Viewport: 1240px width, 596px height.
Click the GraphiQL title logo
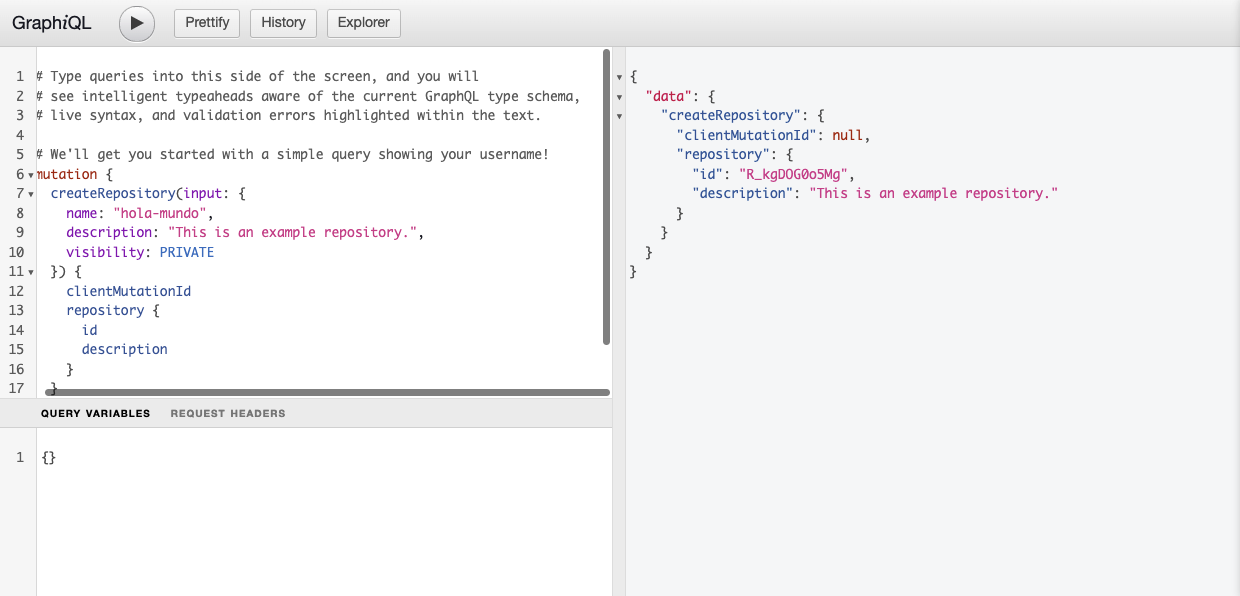[x=52, y=23]
